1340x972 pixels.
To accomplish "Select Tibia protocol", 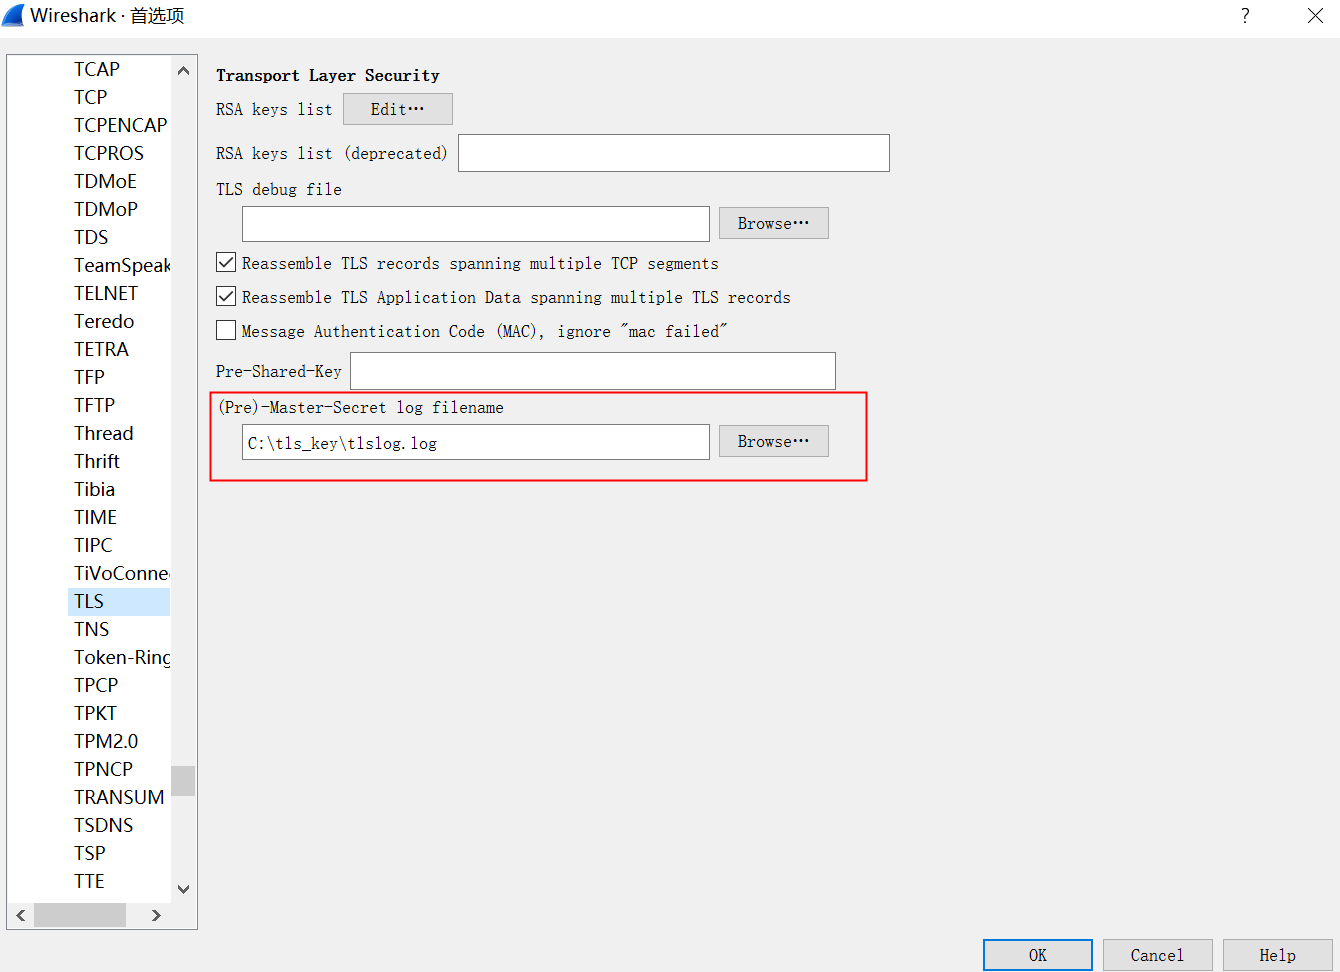I will (x=95, y=489).
